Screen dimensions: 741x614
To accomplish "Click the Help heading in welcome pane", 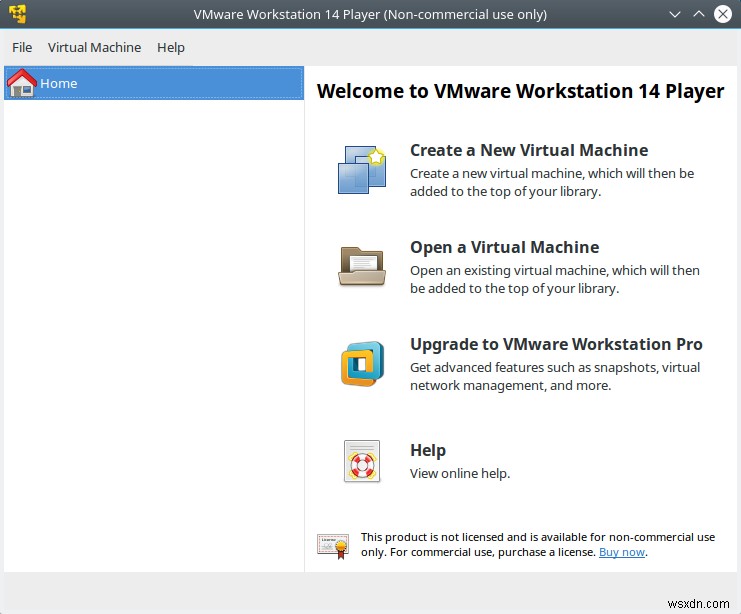I will 428,450.
